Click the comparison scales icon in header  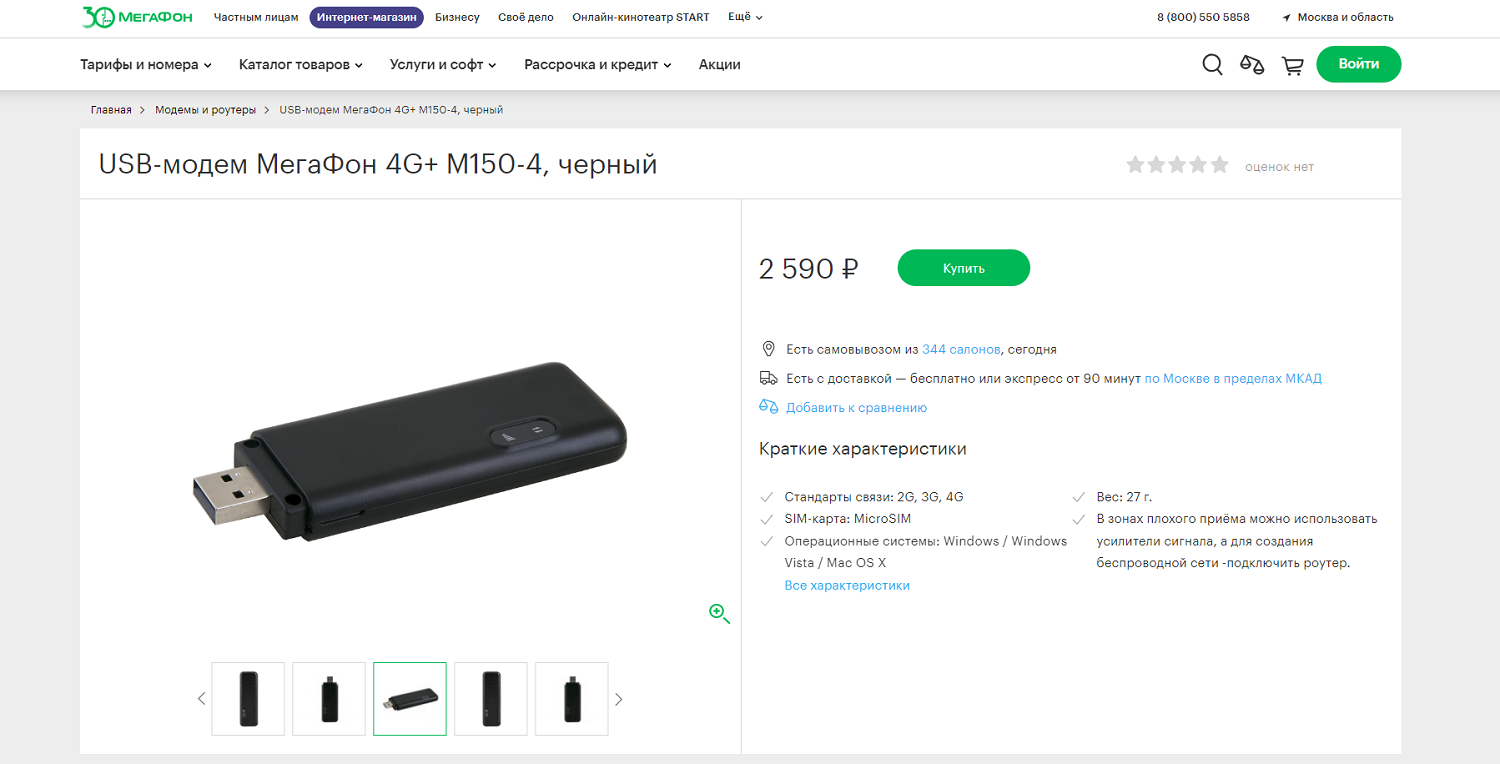[1252, 65]
